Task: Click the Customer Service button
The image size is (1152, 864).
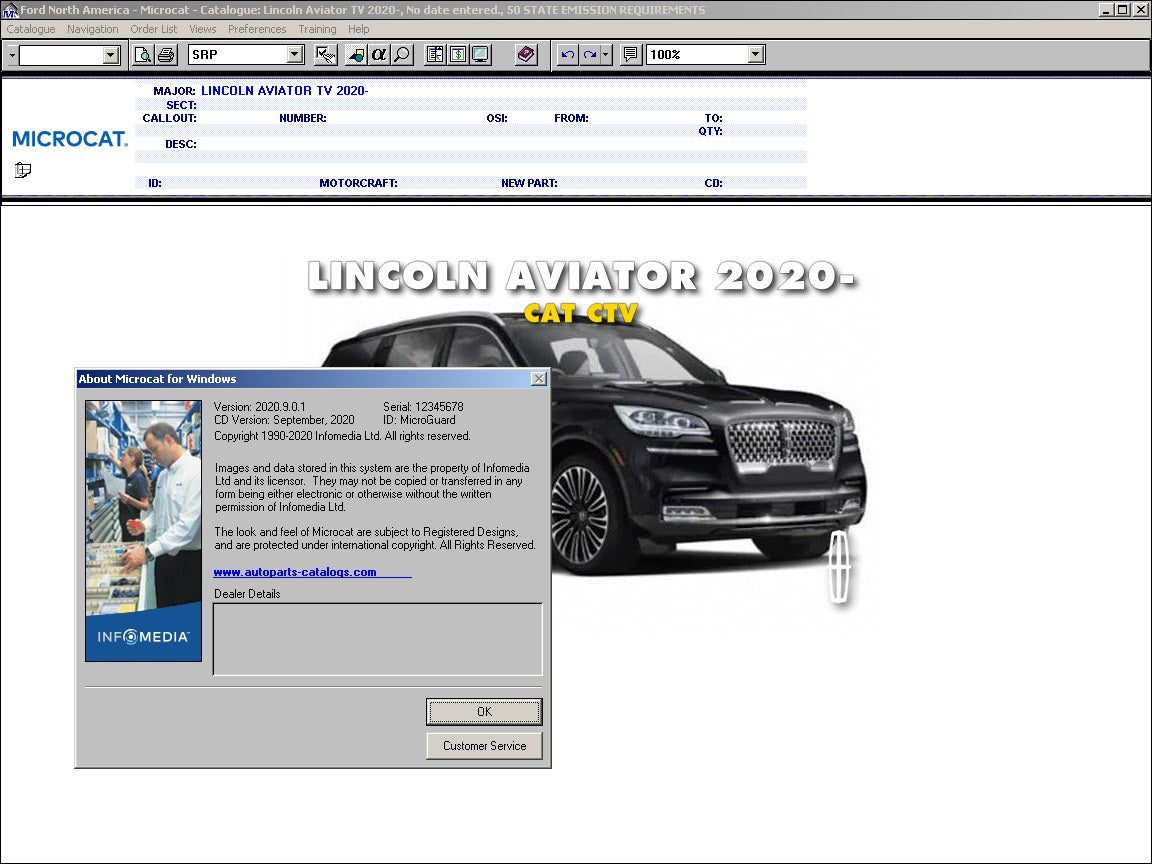Action: click(x=484, y=745)
